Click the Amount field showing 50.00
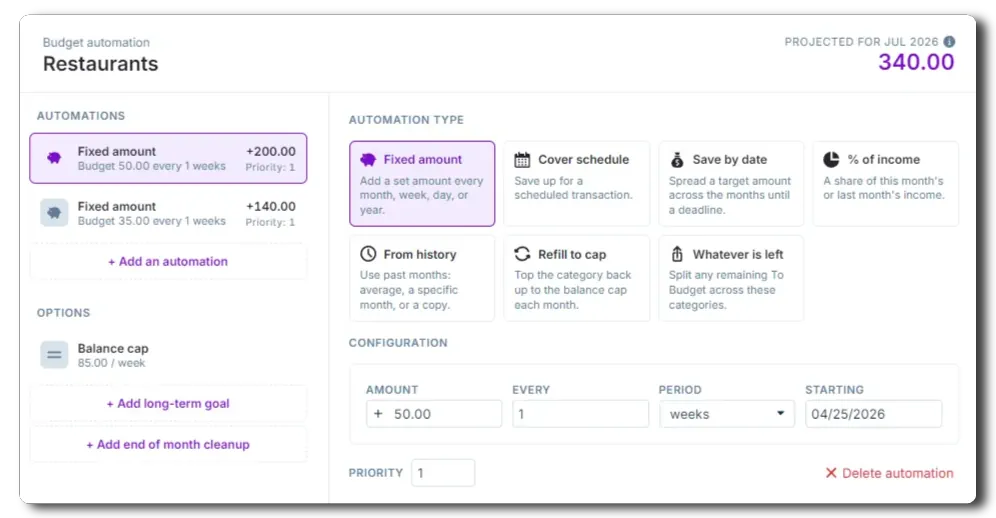Image resolution: width=996 pixels, height=518 pixels. 434,414
